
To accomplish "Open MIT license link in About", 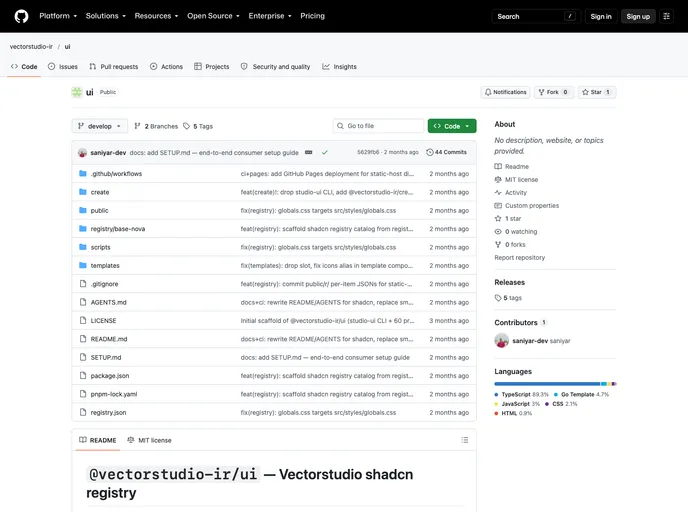I will [516, 179].
